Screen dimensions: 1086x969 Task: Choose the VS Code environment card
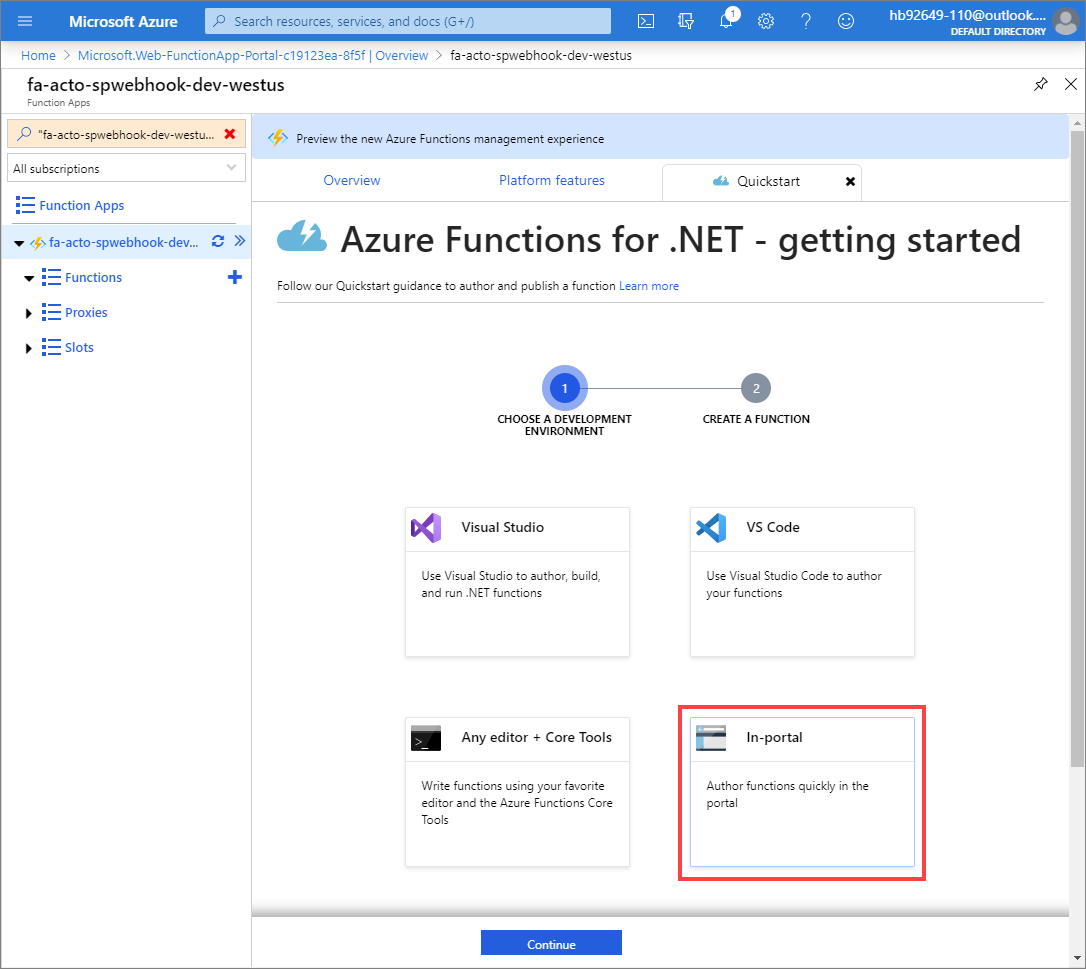(x=802, y=582)
